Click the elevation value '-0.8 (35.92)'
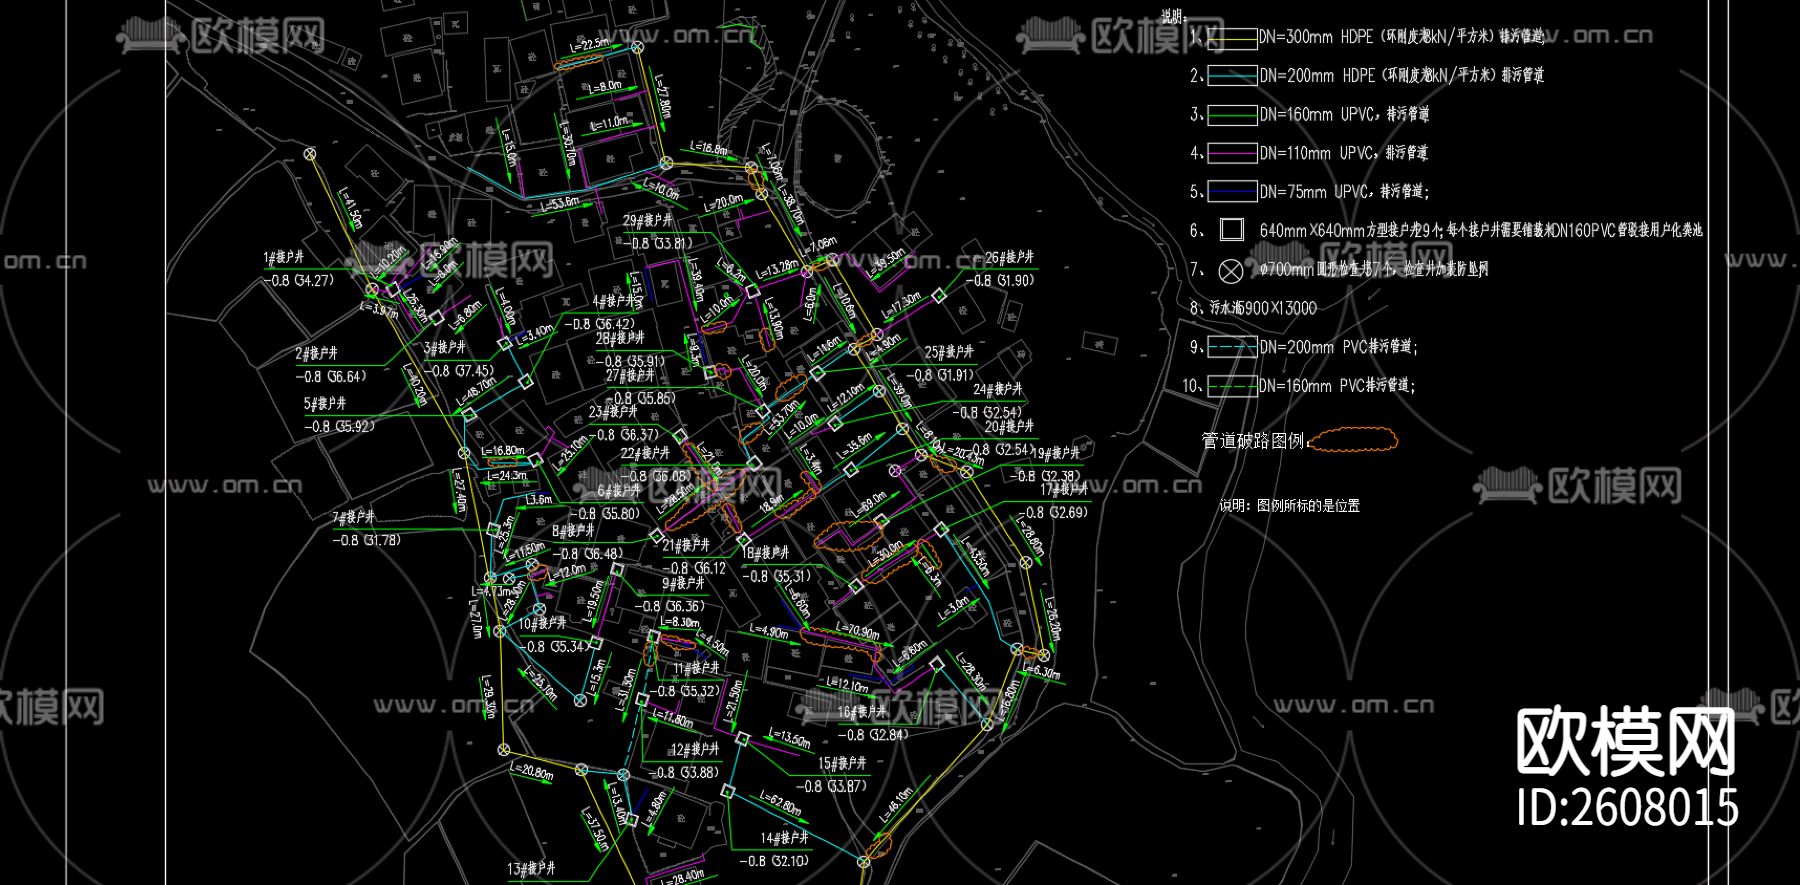Viewport: 1800px width, 885px height. pyautogui.click(x=340, y=427)
